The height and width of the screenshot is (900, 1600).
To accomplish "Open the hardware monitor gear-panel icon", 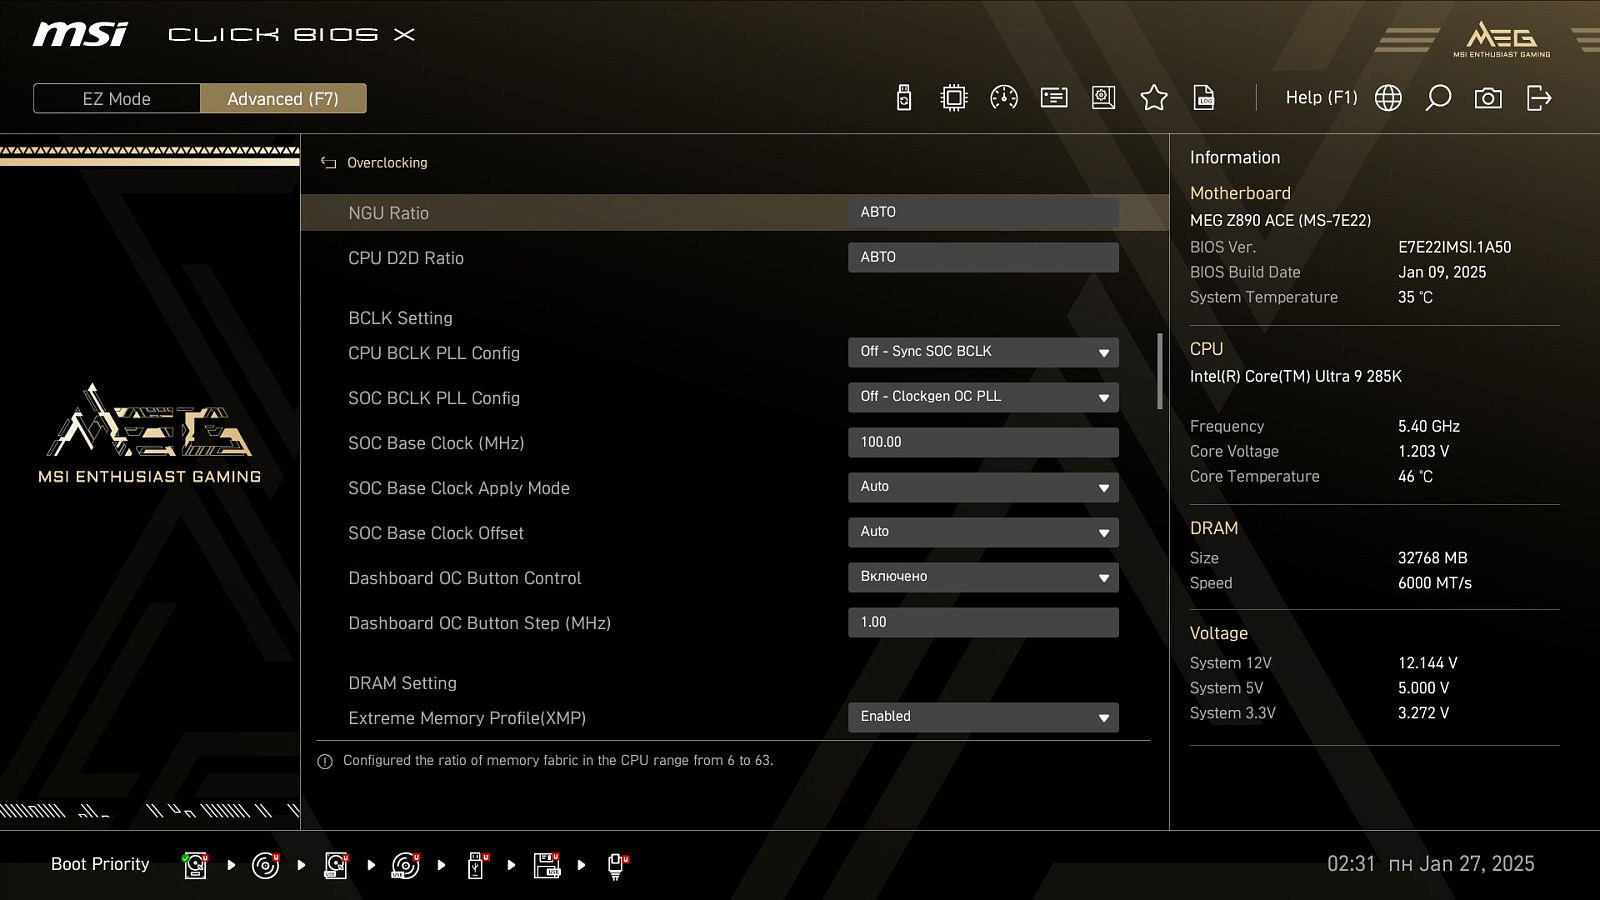I will tap(1104, 98).
